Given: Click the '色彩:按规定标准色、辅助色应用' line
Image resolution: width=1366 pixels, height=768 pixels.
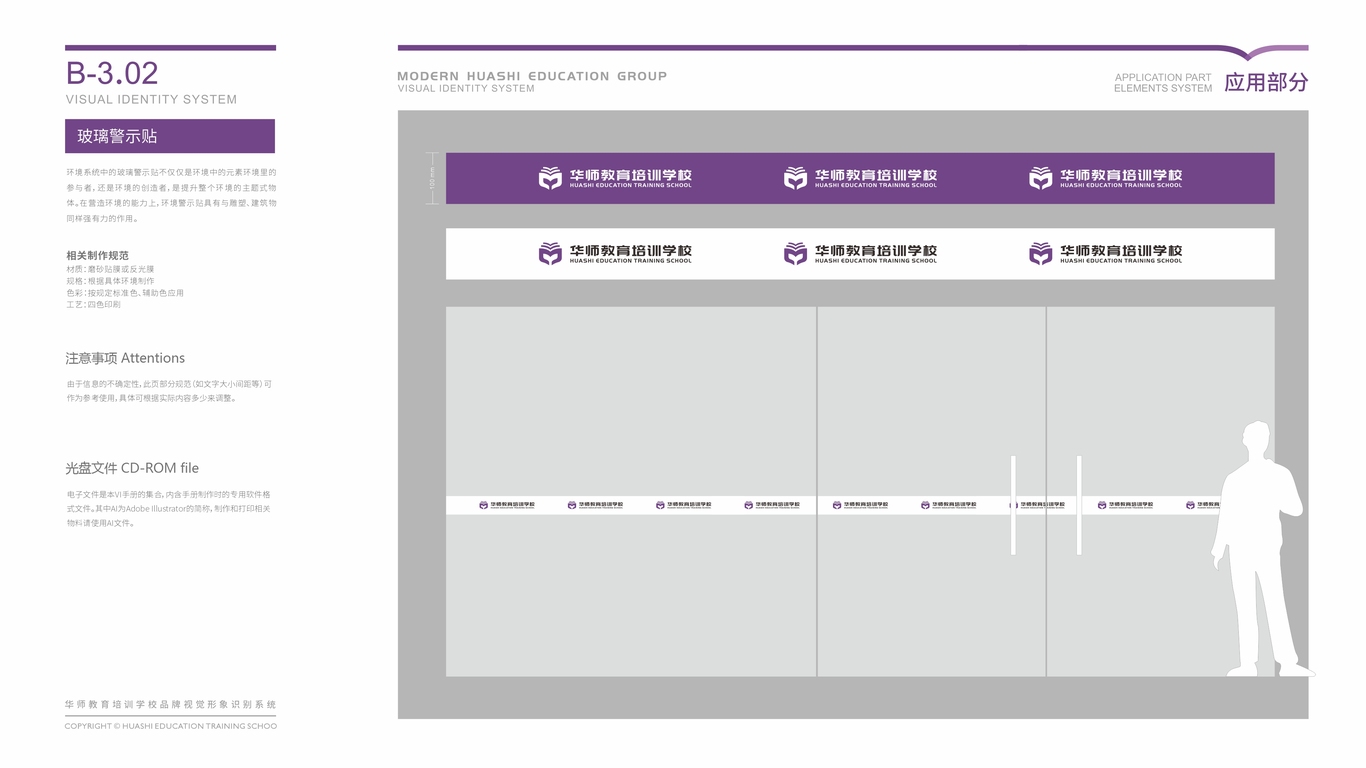Looking at the screenshot, I should click(x=125, y=293).
